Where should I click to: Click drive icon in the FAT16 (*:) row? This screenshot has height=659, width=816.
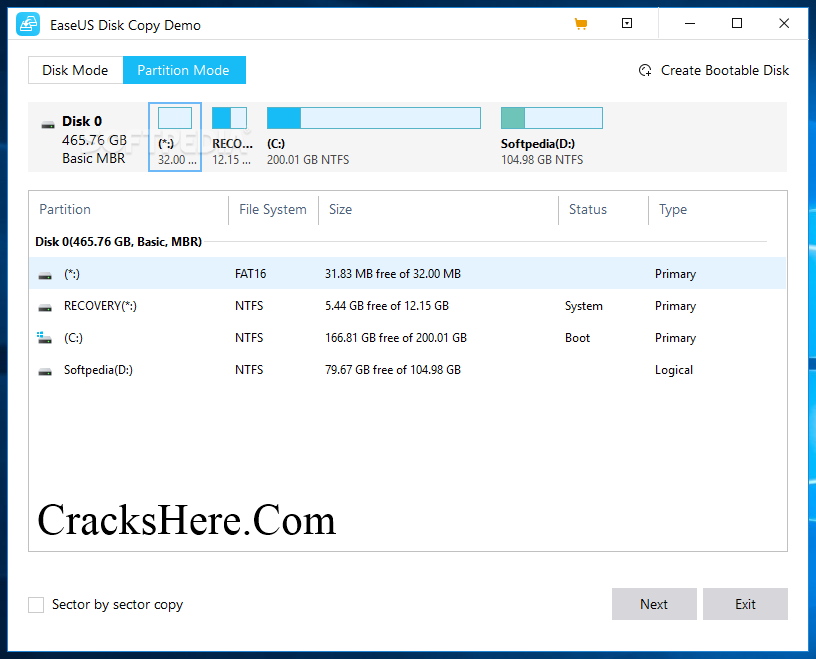[x=45, y=275]
